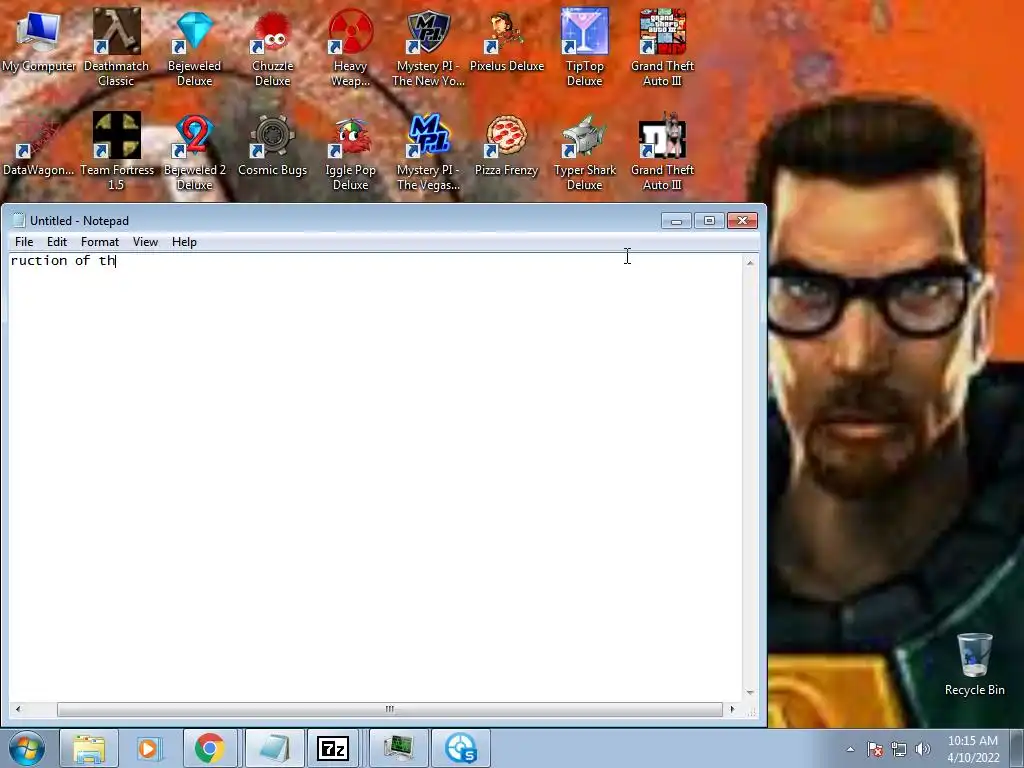Viewport: 1024px width, 768px height.
Task: Open the Notepad Edit menu
Action: point(57,242)
